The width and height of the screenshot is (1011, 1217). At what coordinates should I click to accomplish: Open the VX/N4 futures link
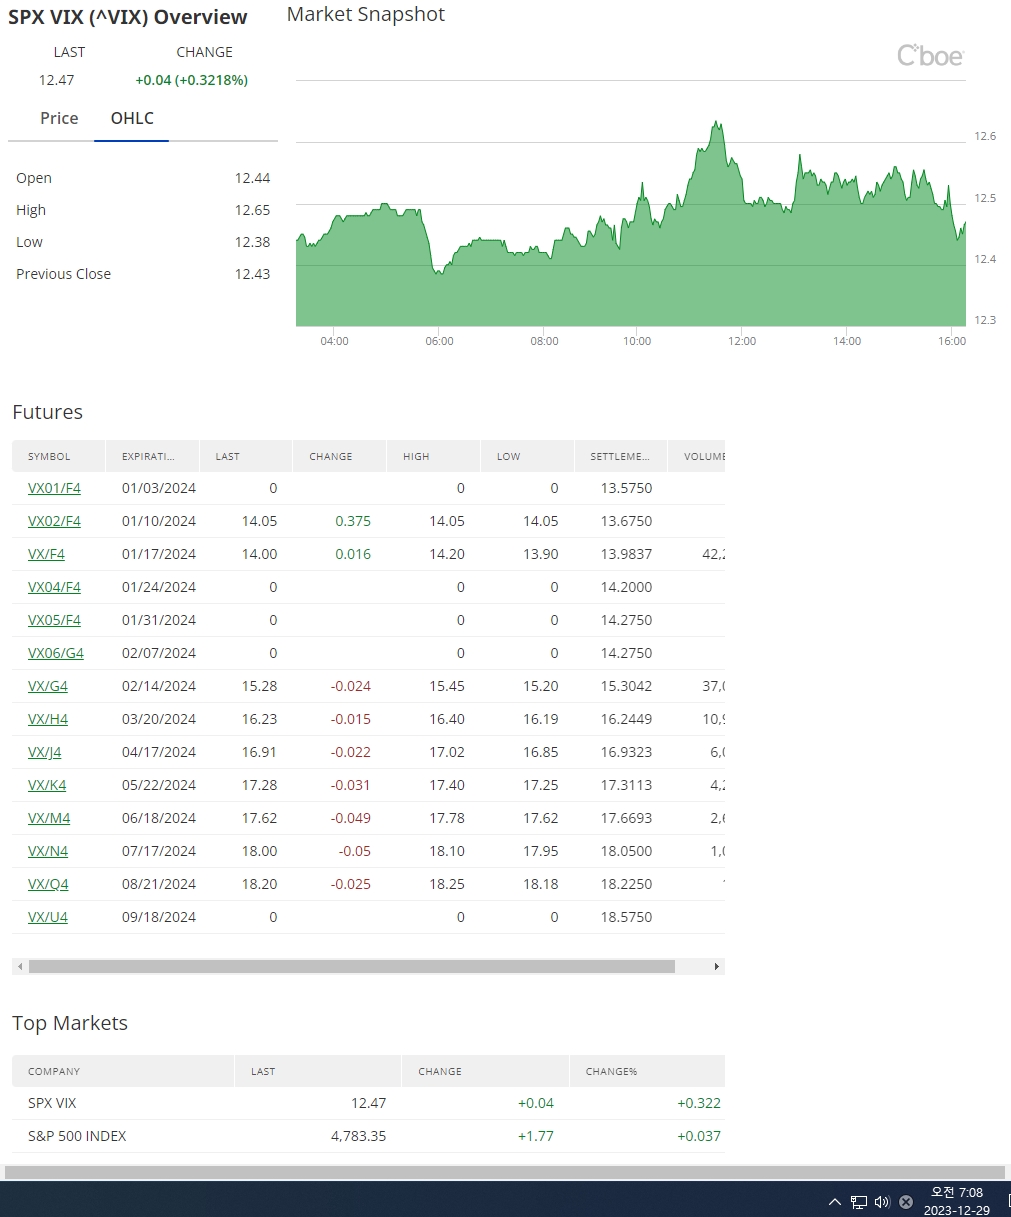pos(48,851)
